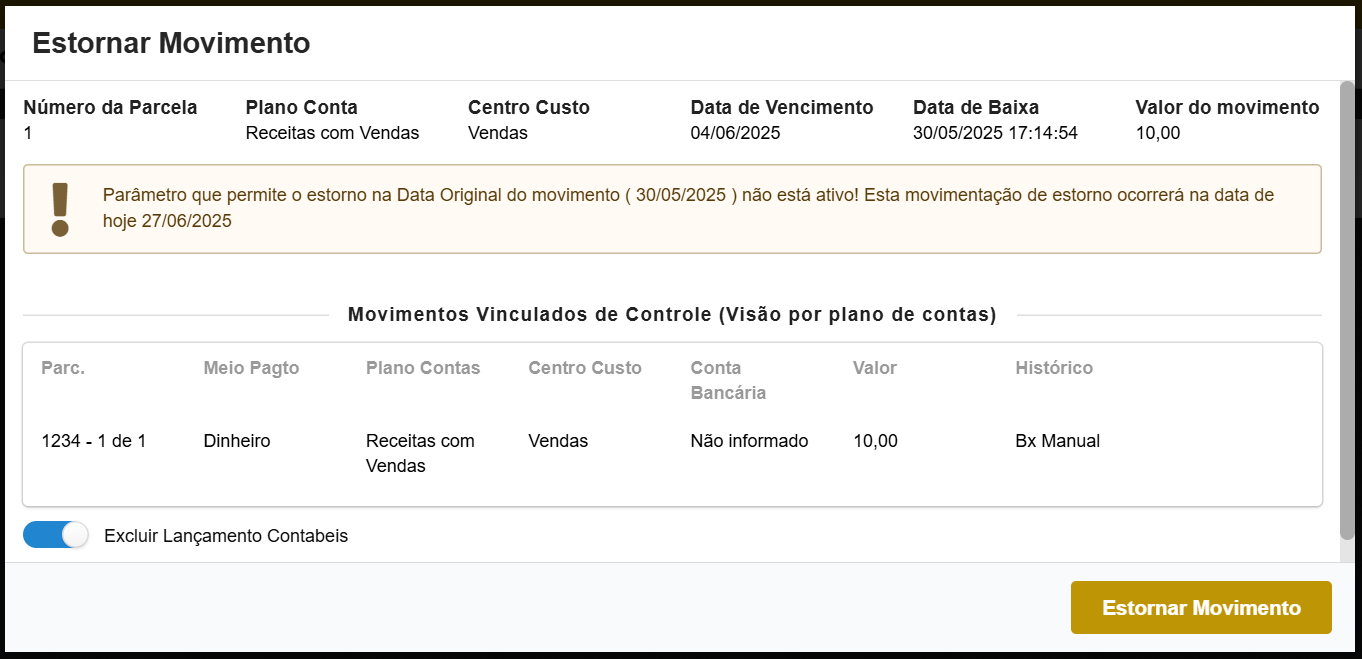Select the Plano Conta value Receitas com Vendas
The width and height of the screenshot is (1362, 659).
click(x=332, y=132)
